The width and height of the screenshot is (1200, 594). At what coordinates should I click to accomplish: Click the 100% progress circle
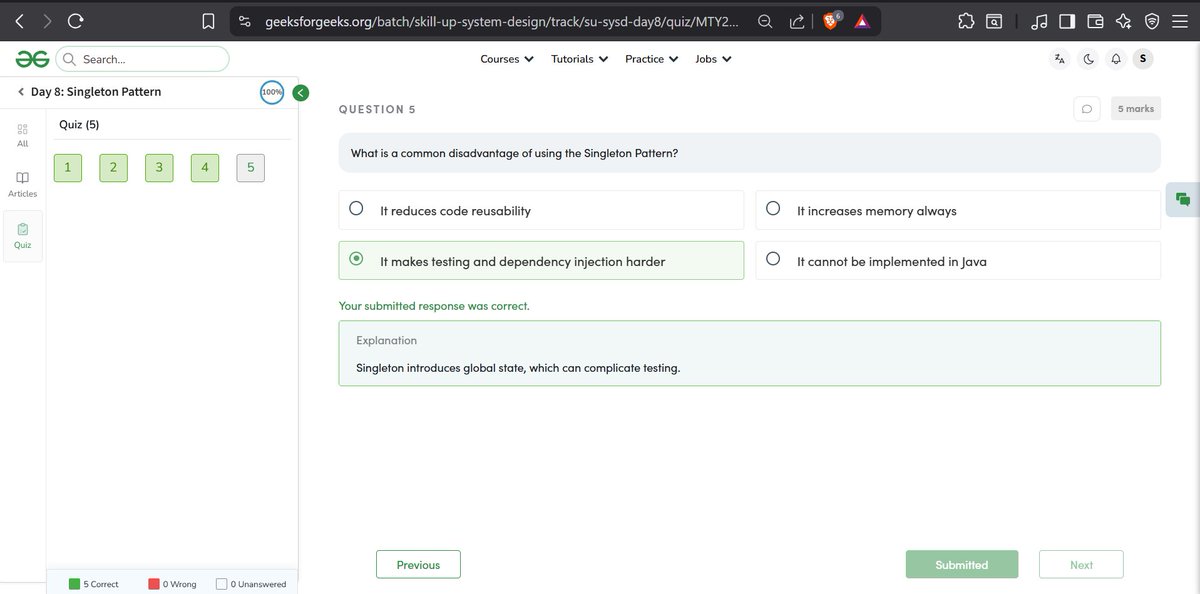(x=271, y=92)
